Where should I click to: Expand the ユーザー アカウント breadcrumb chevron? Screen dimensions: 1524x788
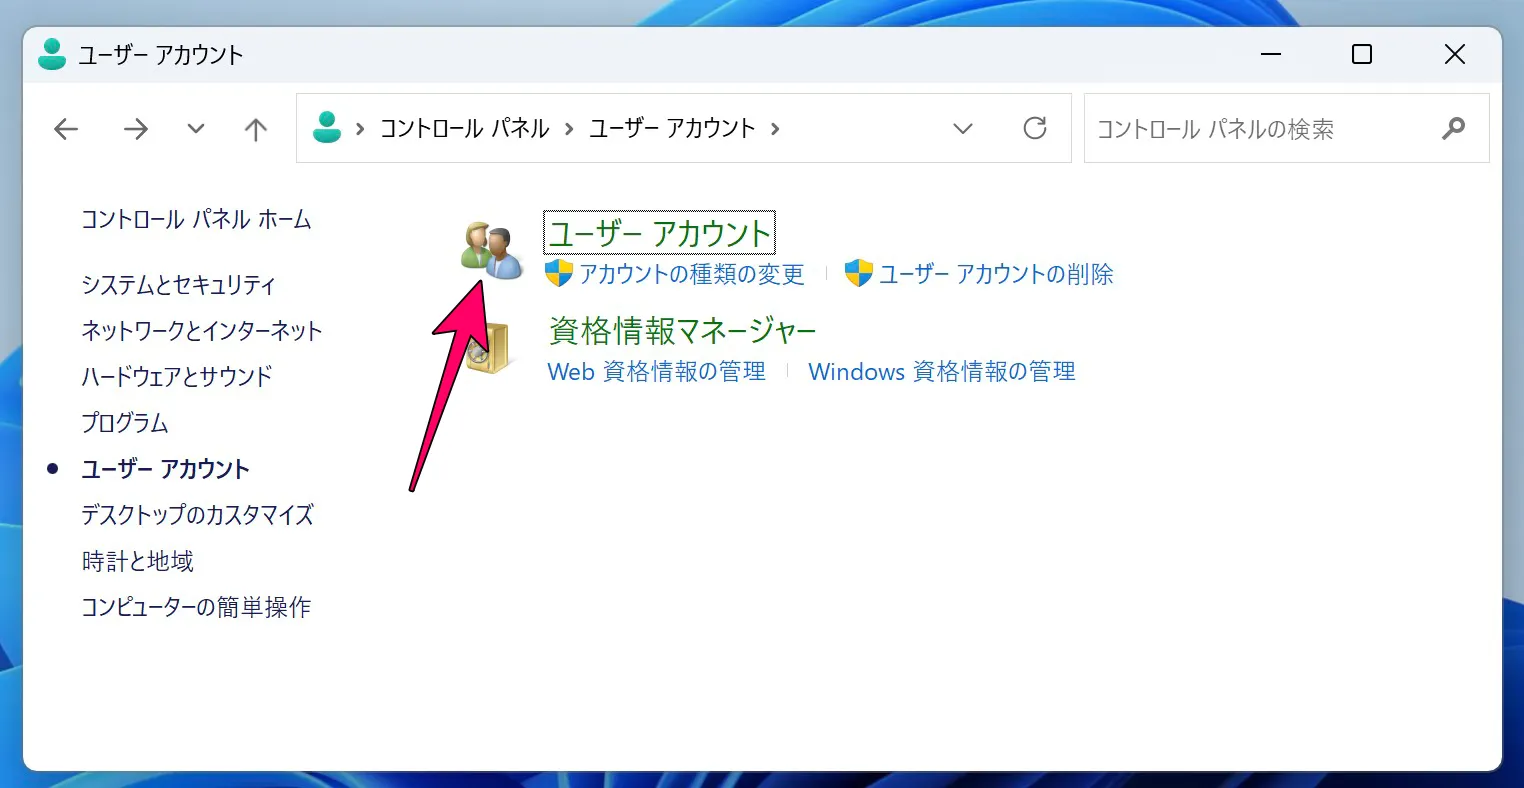point(775,128)
